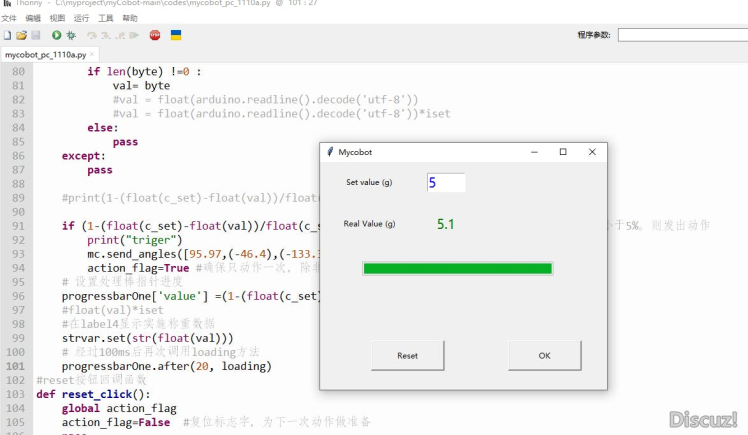Screen dimensions: 748x435
Task: Click the 'action_flag=True' code line
Action: [138, 268]
